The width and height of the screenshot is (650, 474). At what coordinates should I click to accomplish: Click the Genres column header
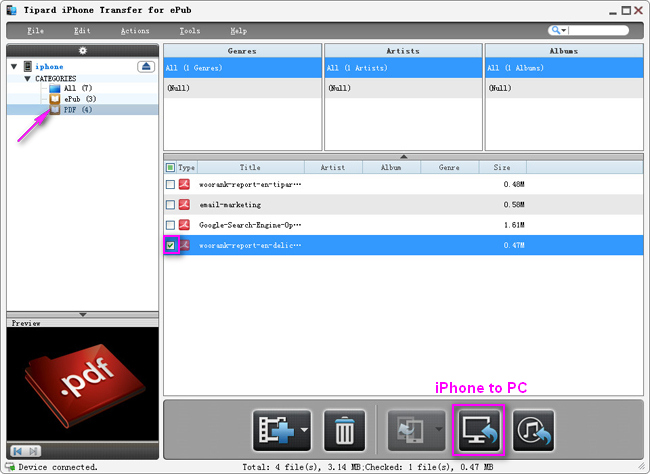(x=243, y=51)
